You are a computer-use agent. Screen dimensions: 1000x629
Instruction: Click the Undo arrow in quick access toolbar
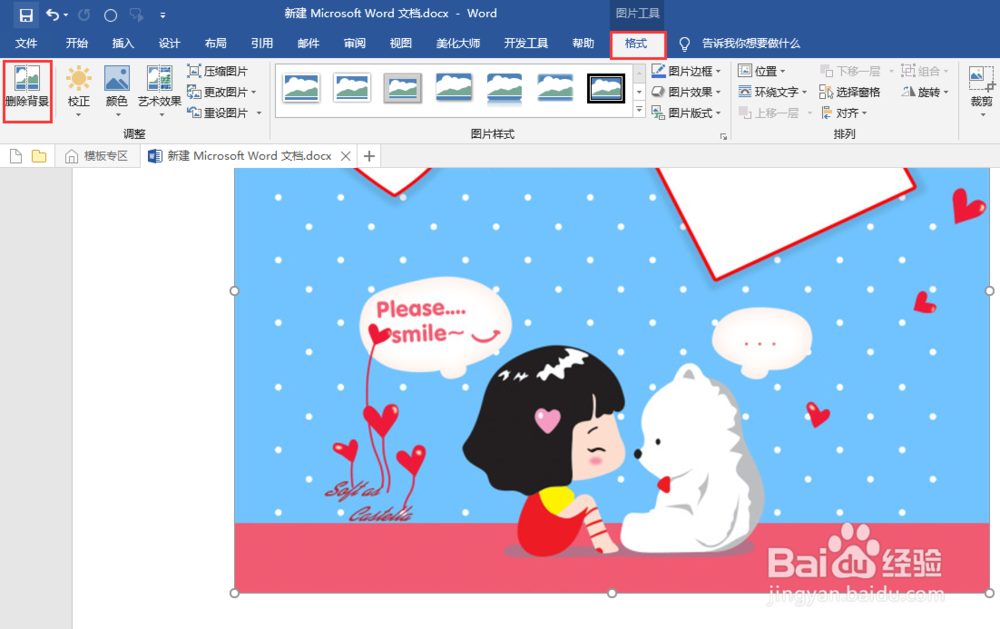pyautogui.click(x=53, y=14)
